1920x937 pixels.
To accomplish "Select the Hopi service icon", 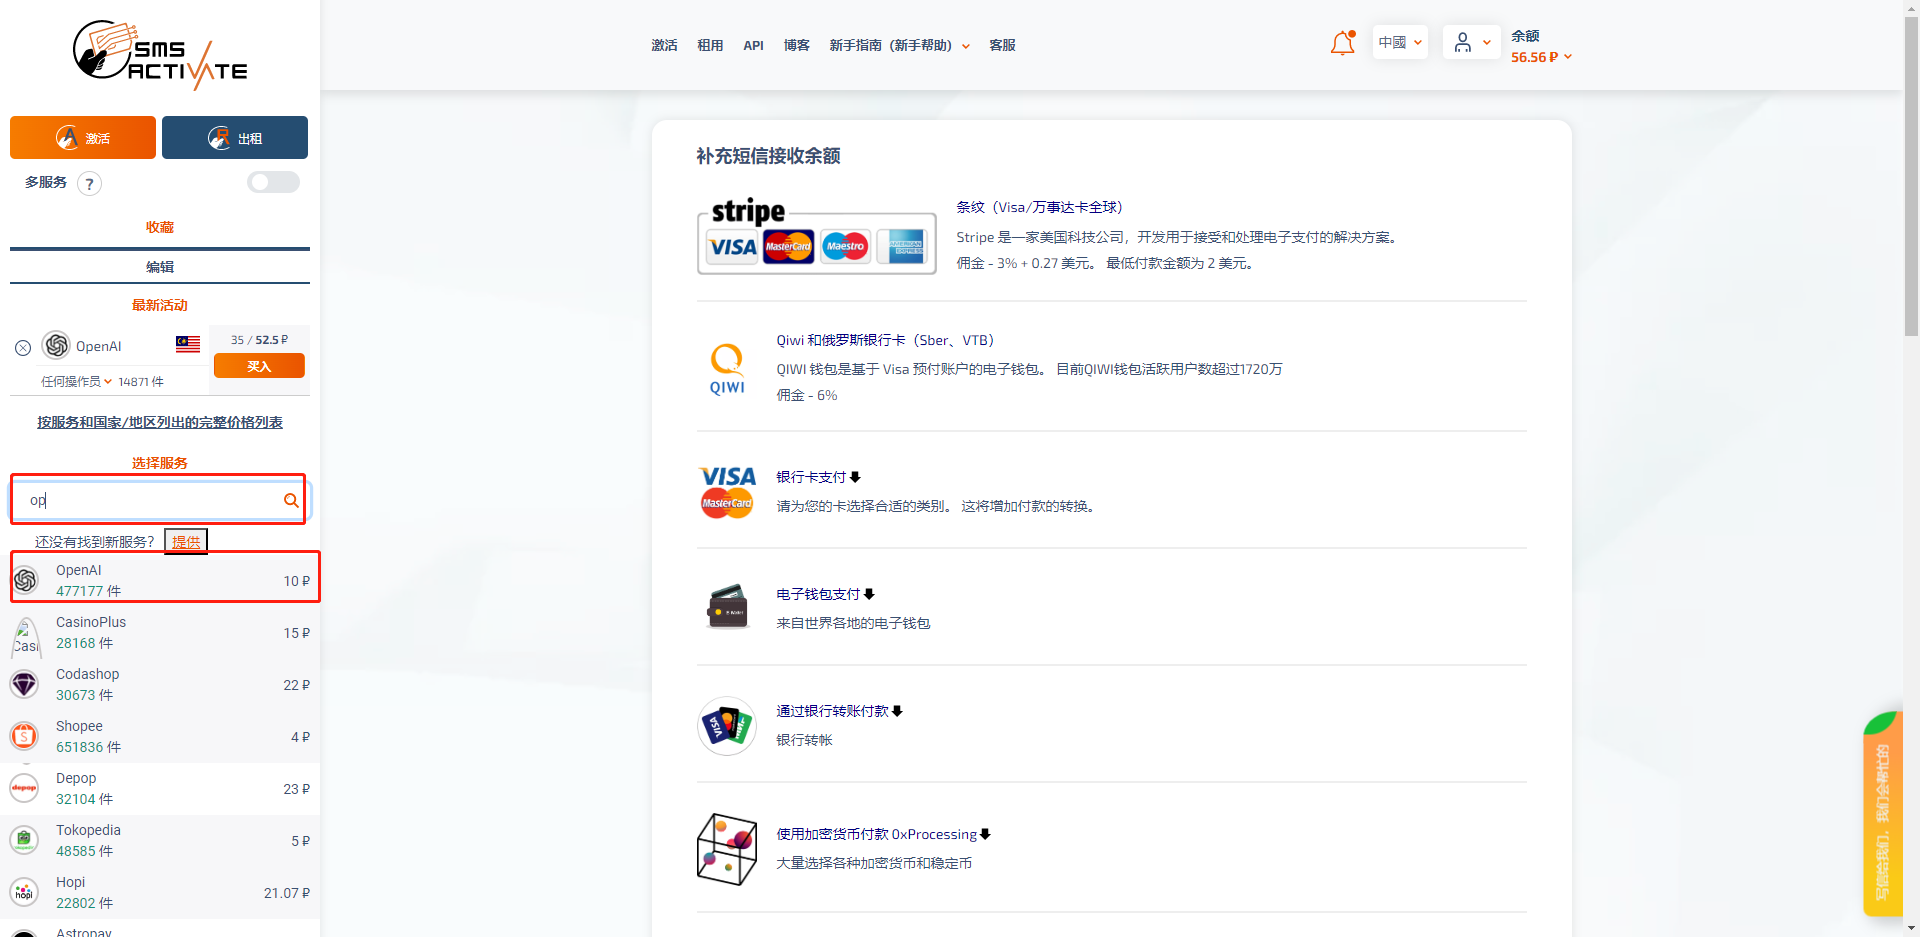I will point(24,892).
